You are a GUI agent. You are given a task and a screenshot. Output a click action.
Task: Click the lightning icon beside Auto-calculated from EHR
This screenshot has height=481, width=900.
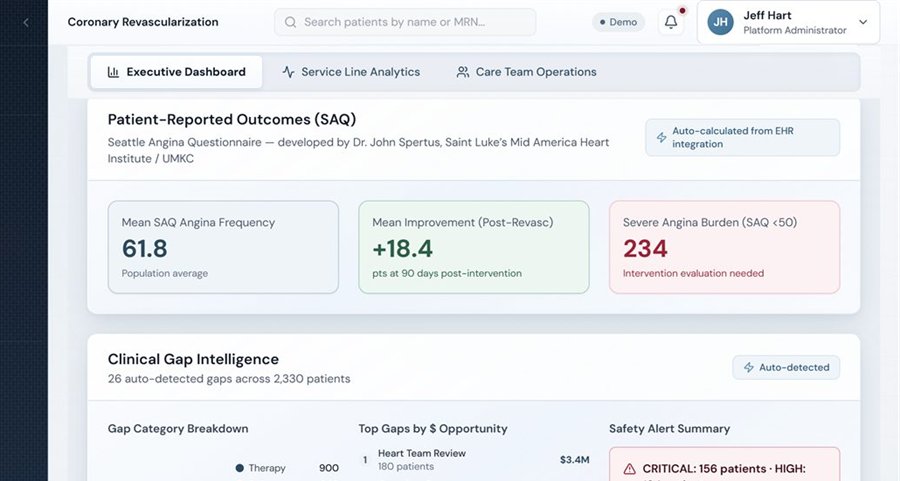click(661, 137)
